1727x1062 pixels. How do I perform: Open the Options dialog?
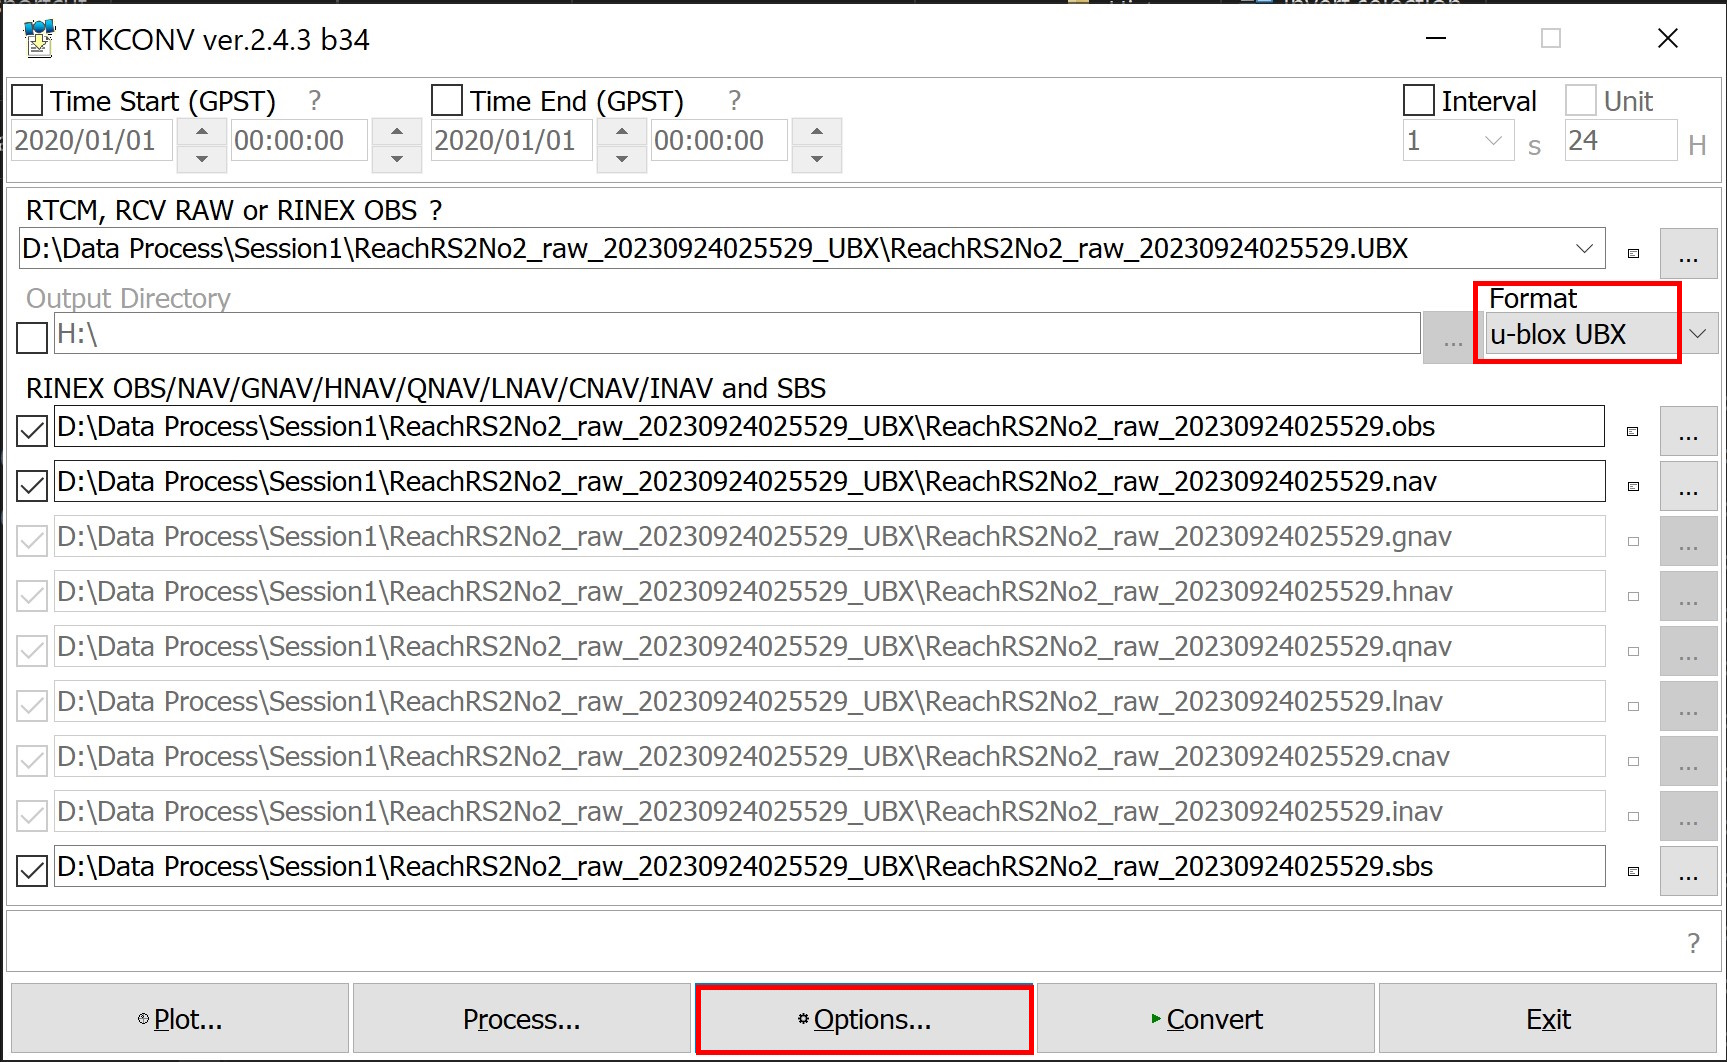[864, 1019]
